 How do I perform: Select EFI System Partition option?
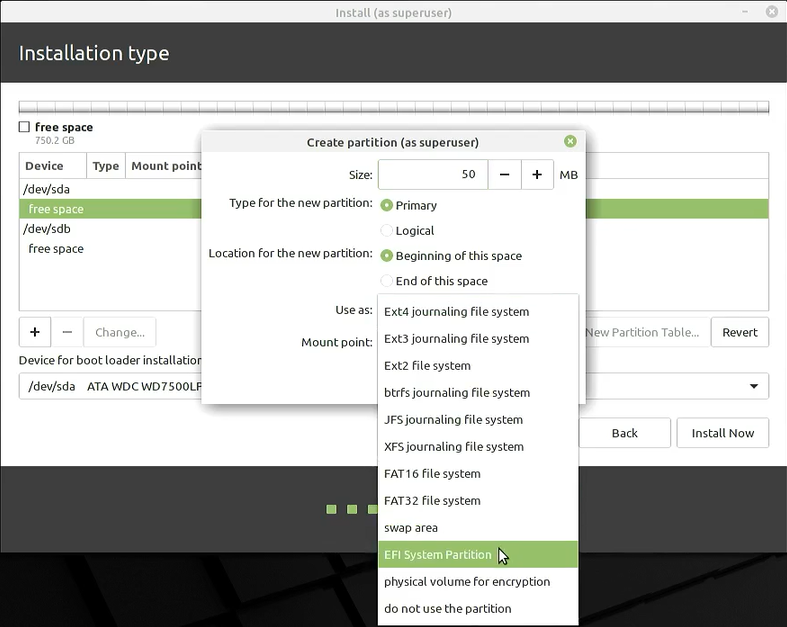click(438, 554)
